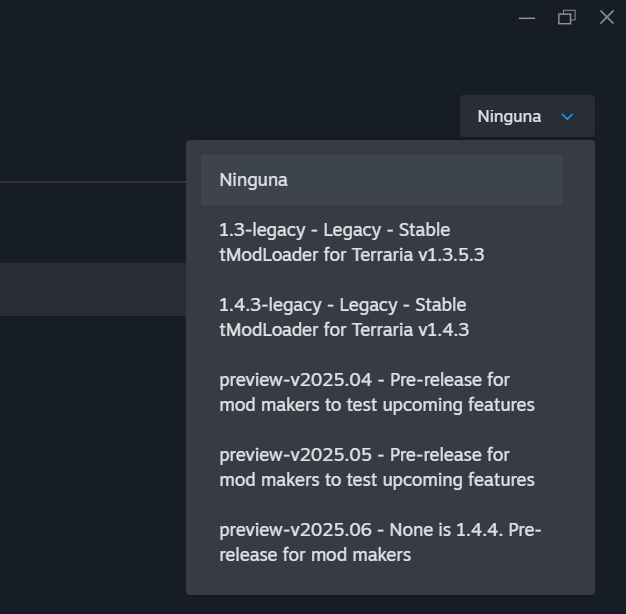Screen dimensions: 626x614
Task: Click the Legacy entry for Terraria v1.4.3
Action: [344, 317]
